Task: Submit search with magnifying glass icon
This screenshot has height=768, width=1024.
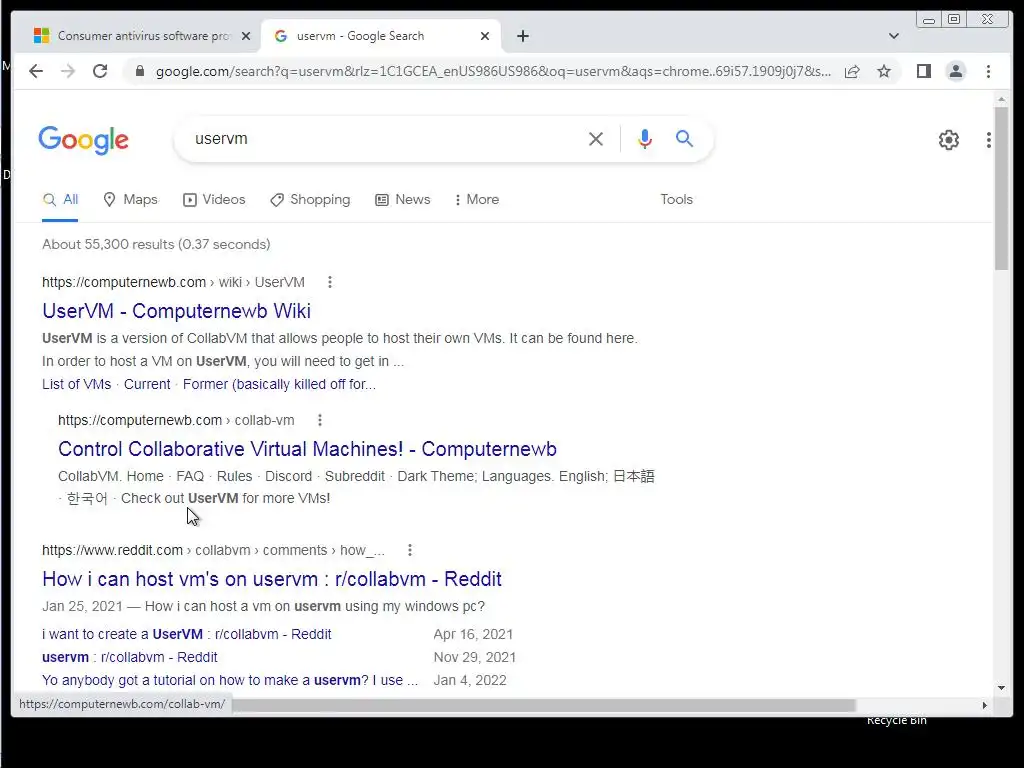Action: tap(684, 138)
